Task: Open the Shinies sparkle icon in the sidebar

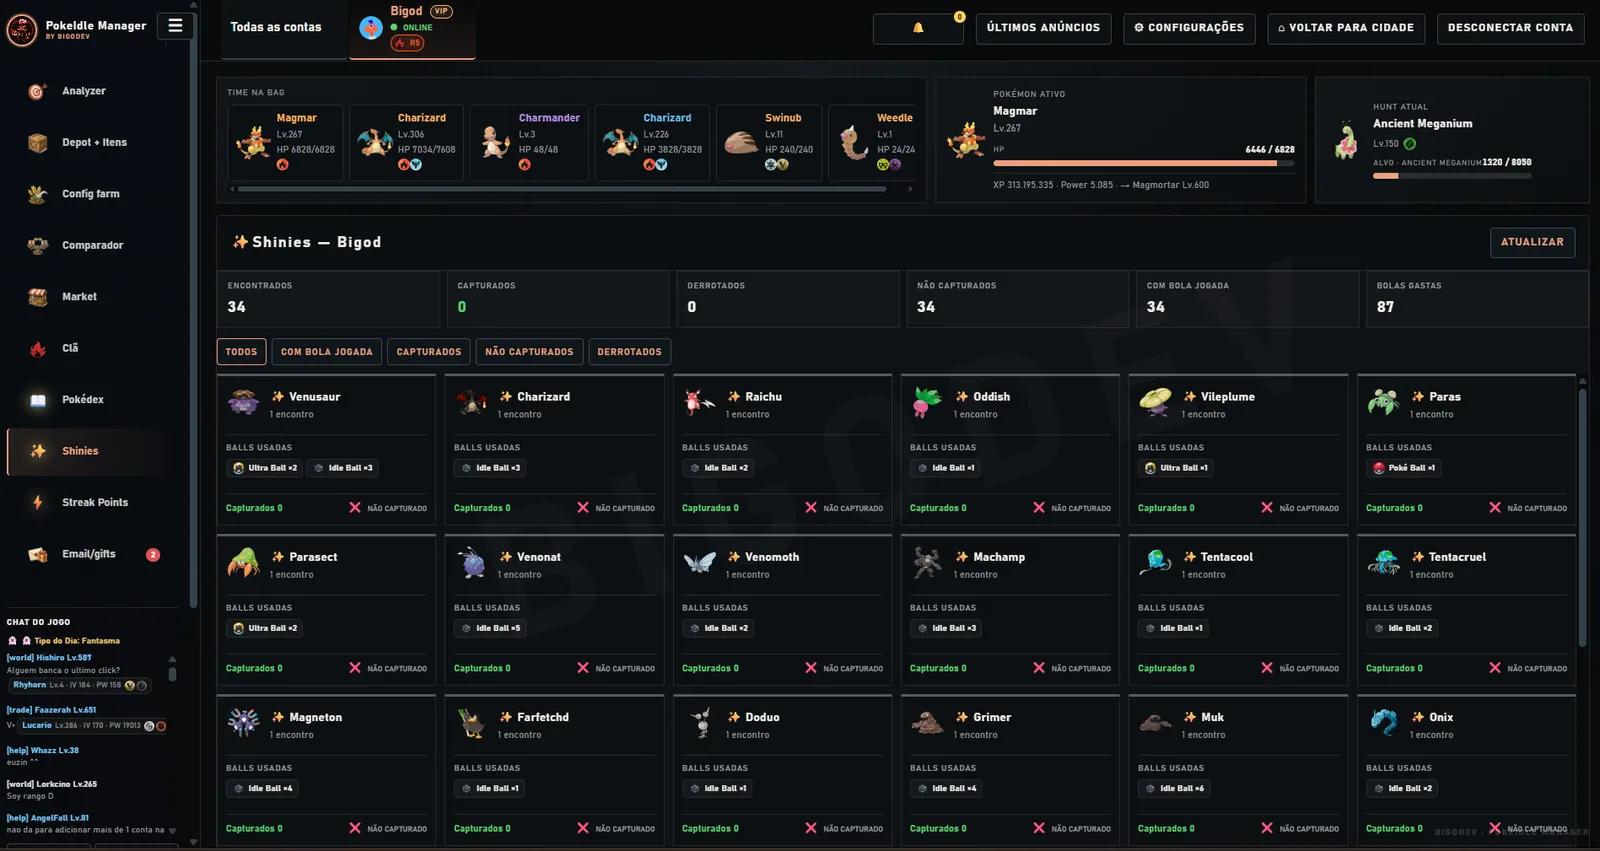Action: pos(37,451)
